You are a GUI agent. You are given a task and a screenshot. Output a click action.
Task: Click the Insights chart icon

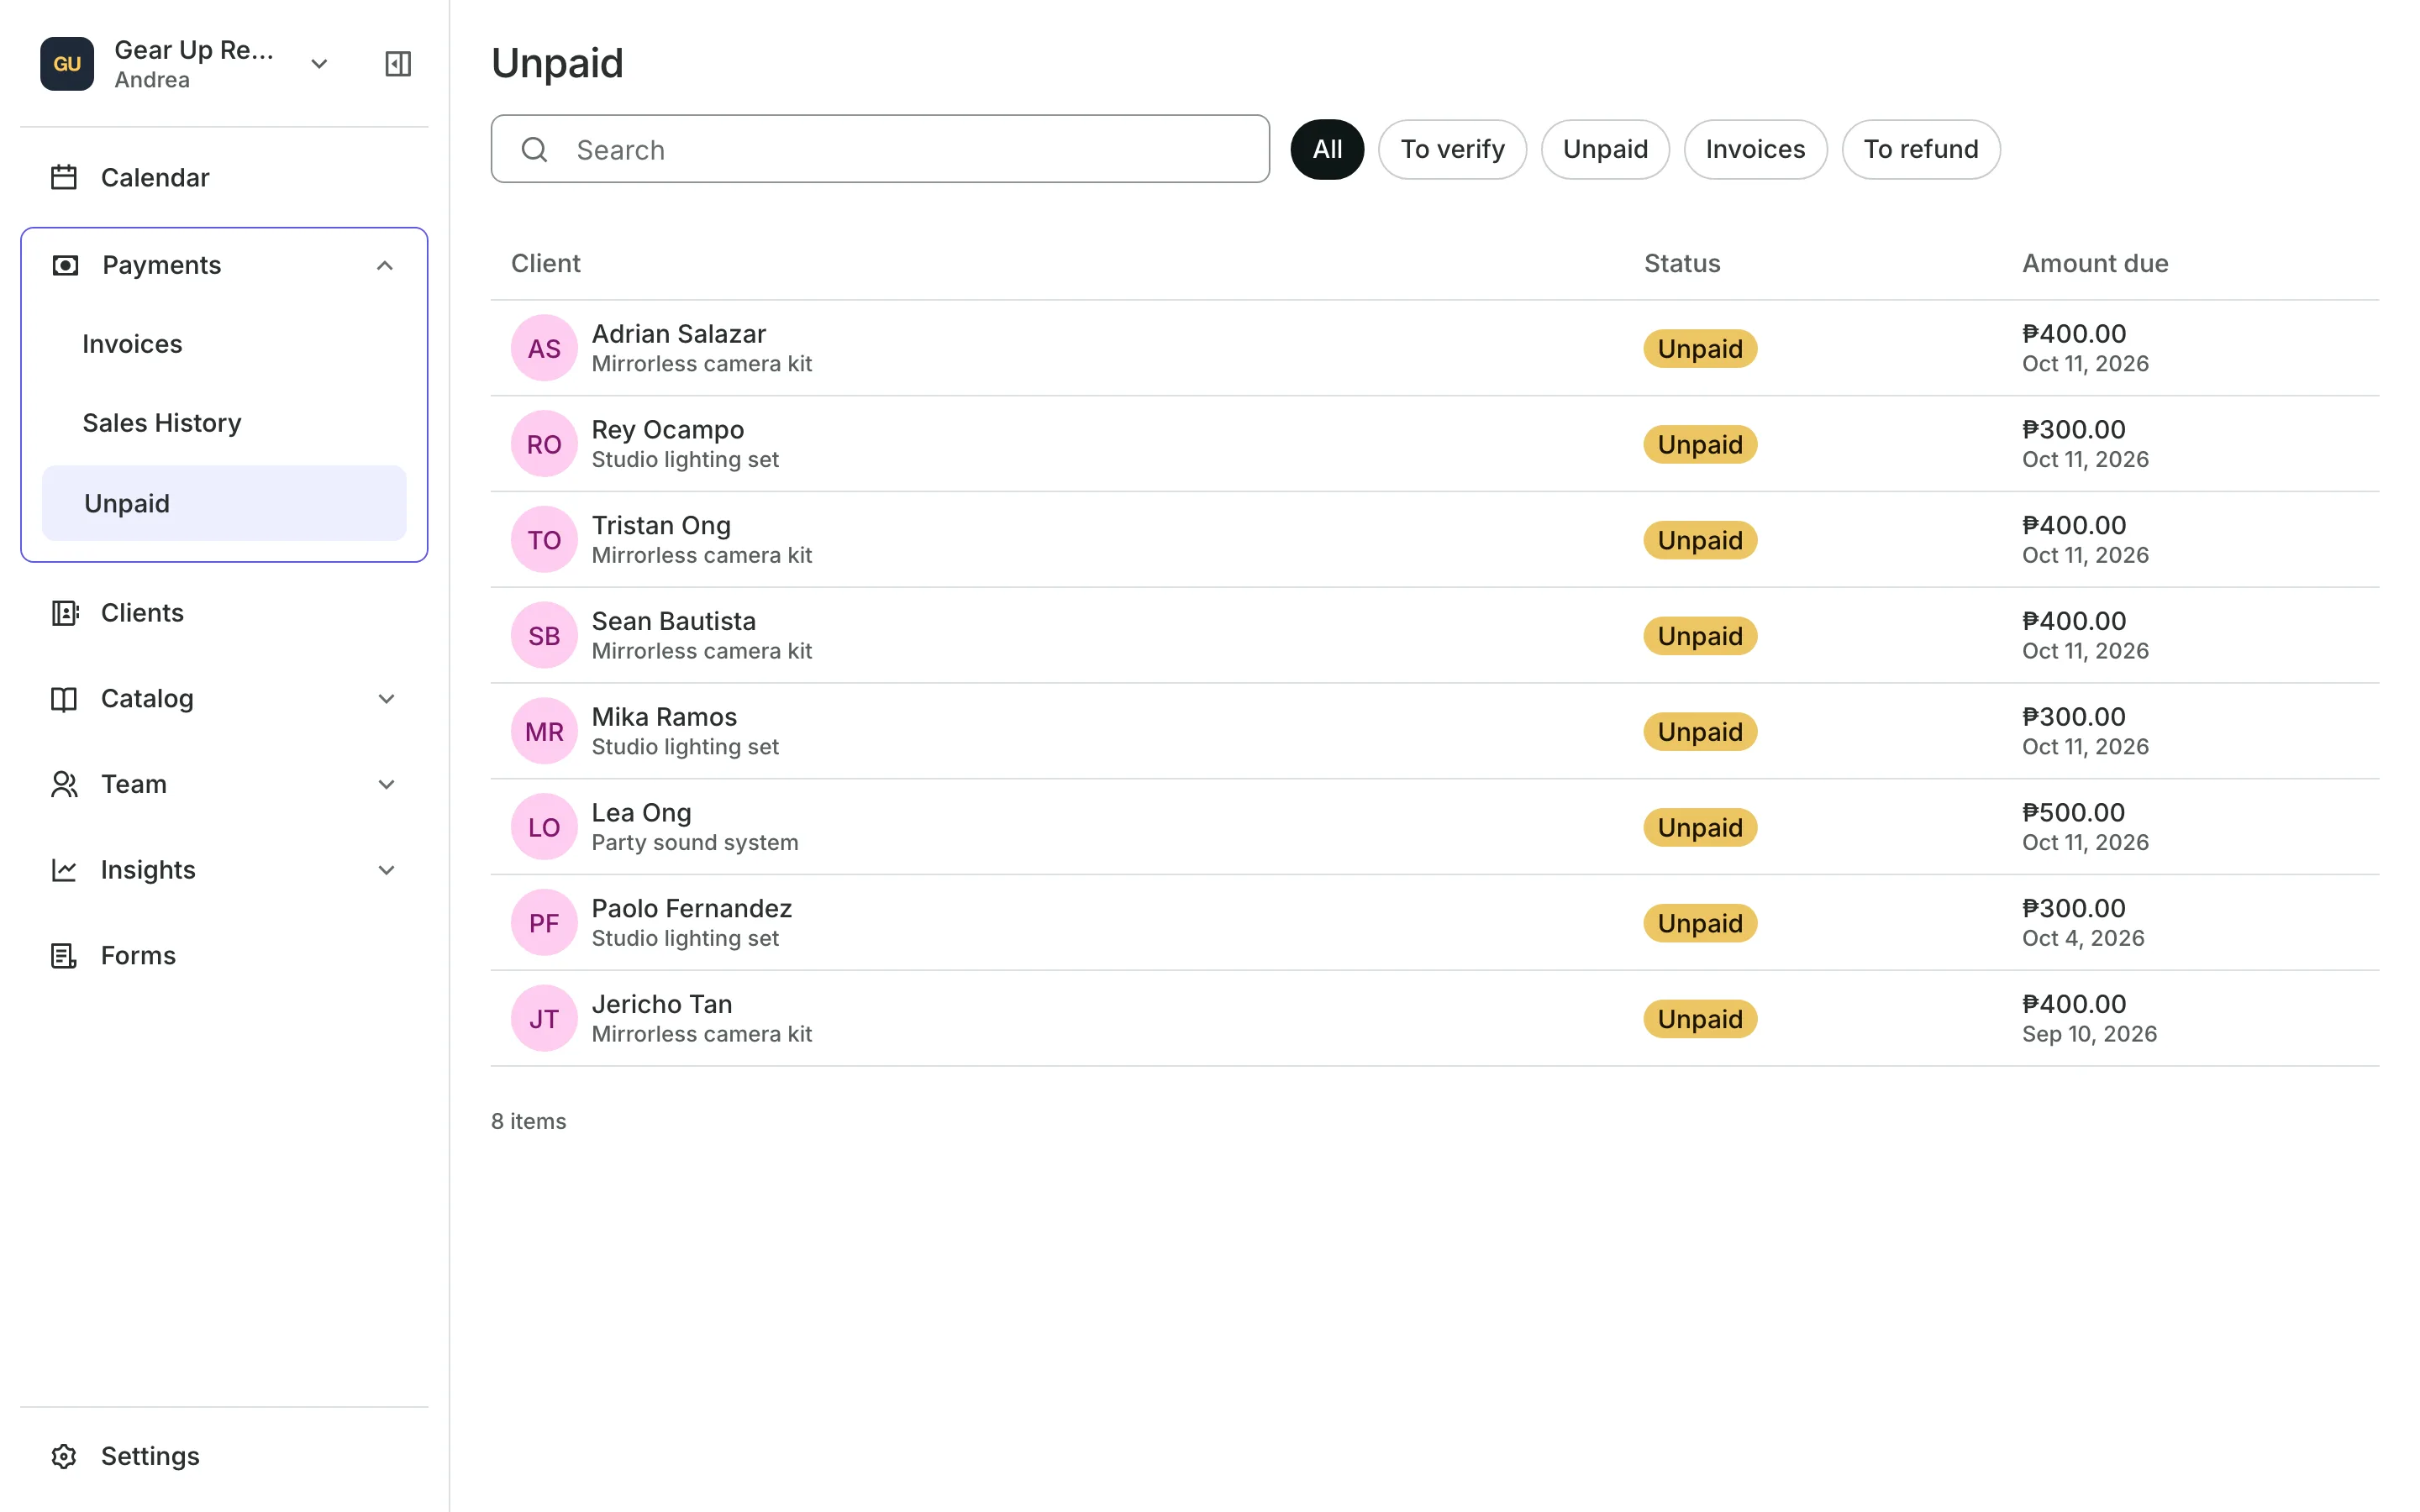64,870
